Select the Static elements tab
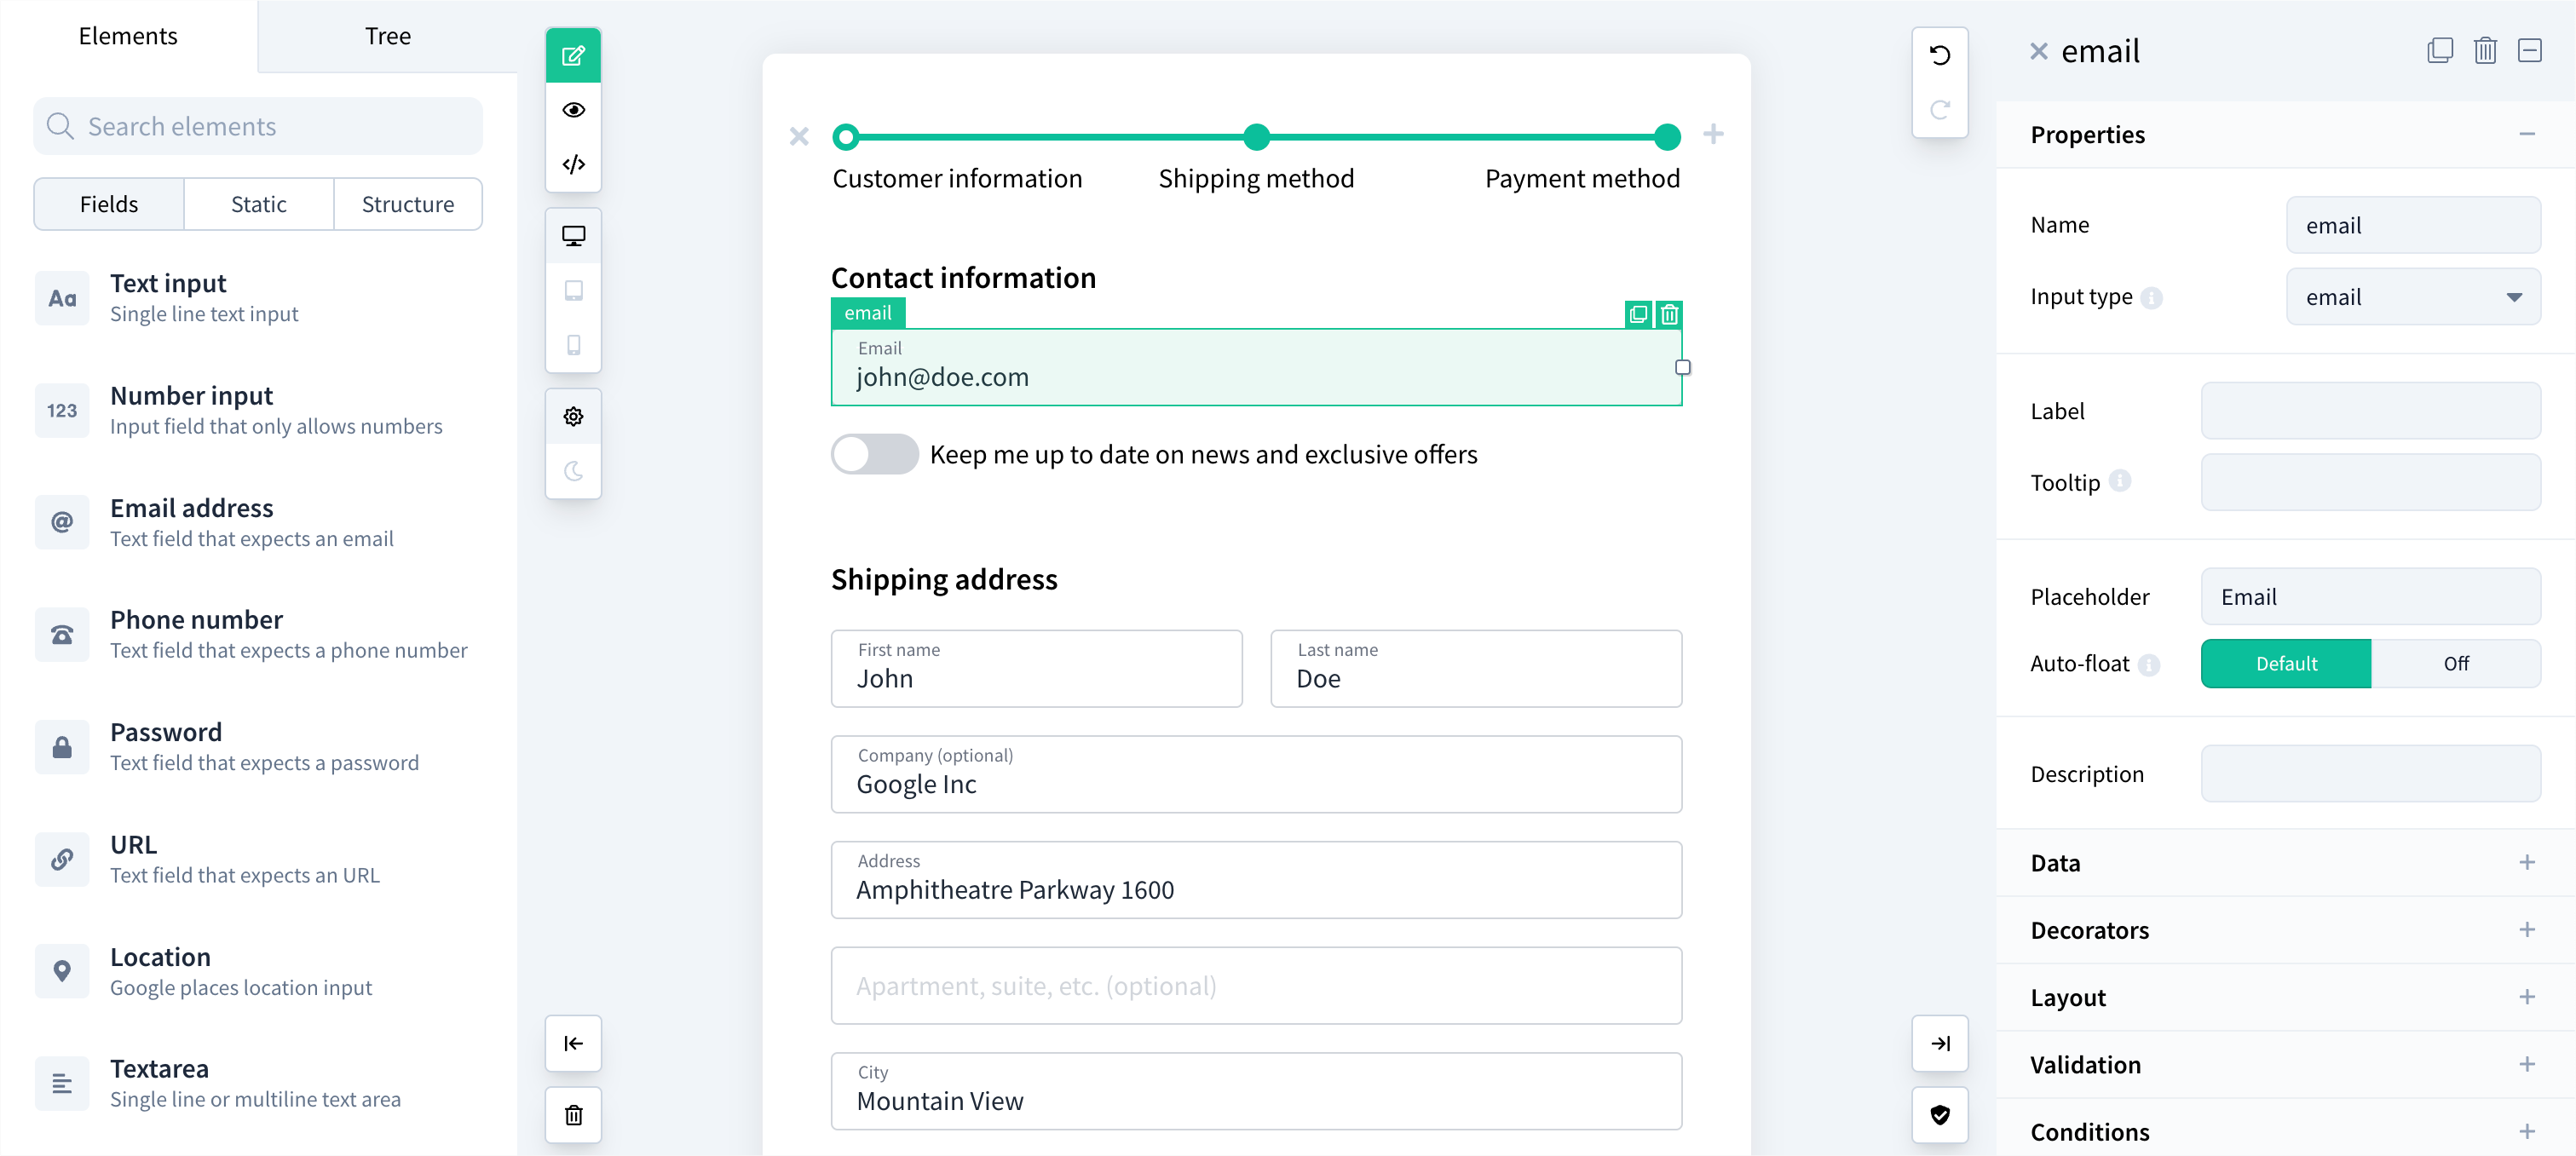 (258, 204)
